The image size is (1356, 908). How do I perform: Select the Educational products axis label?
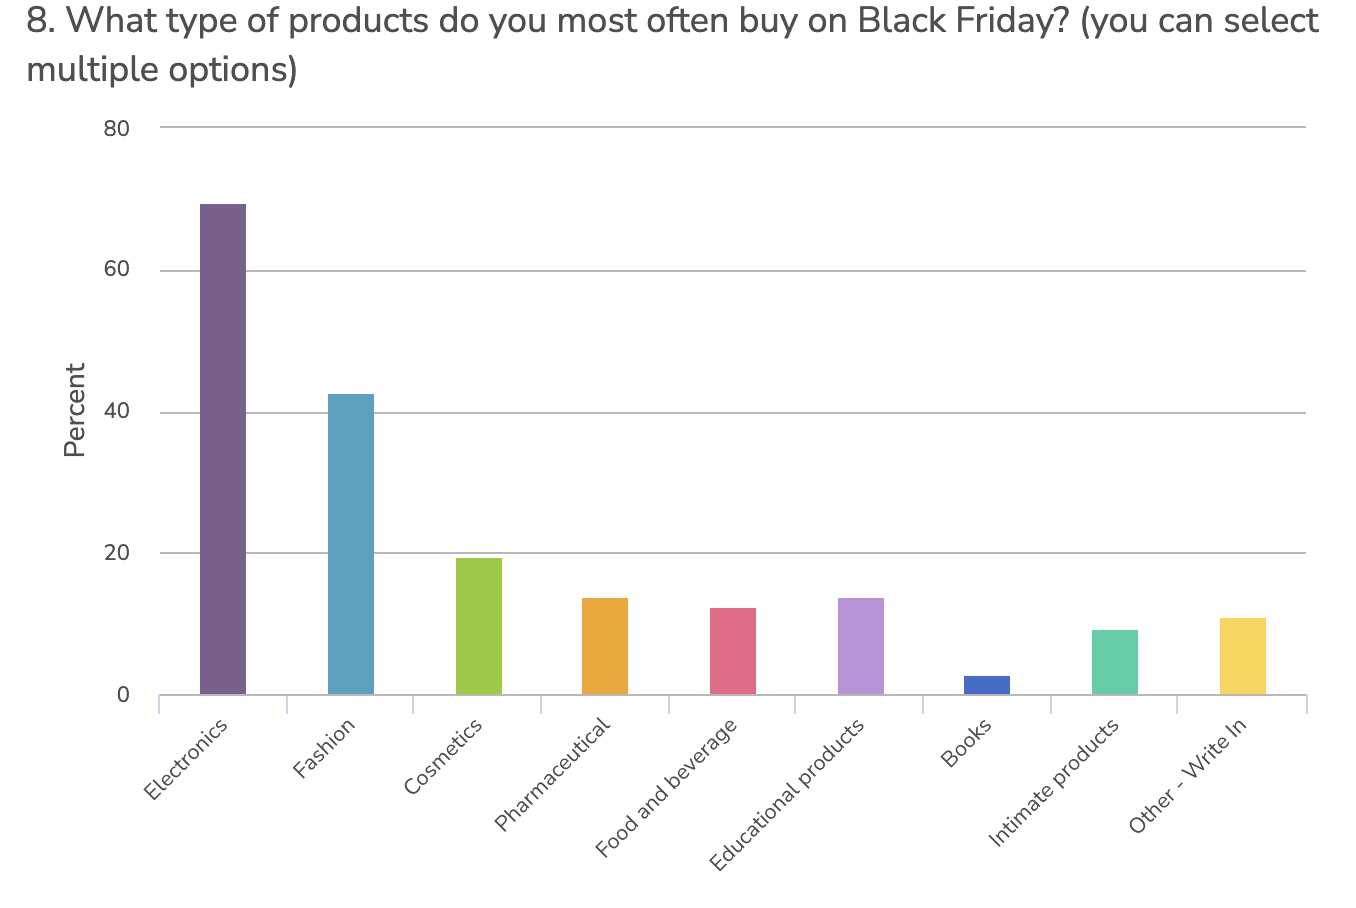786,795
